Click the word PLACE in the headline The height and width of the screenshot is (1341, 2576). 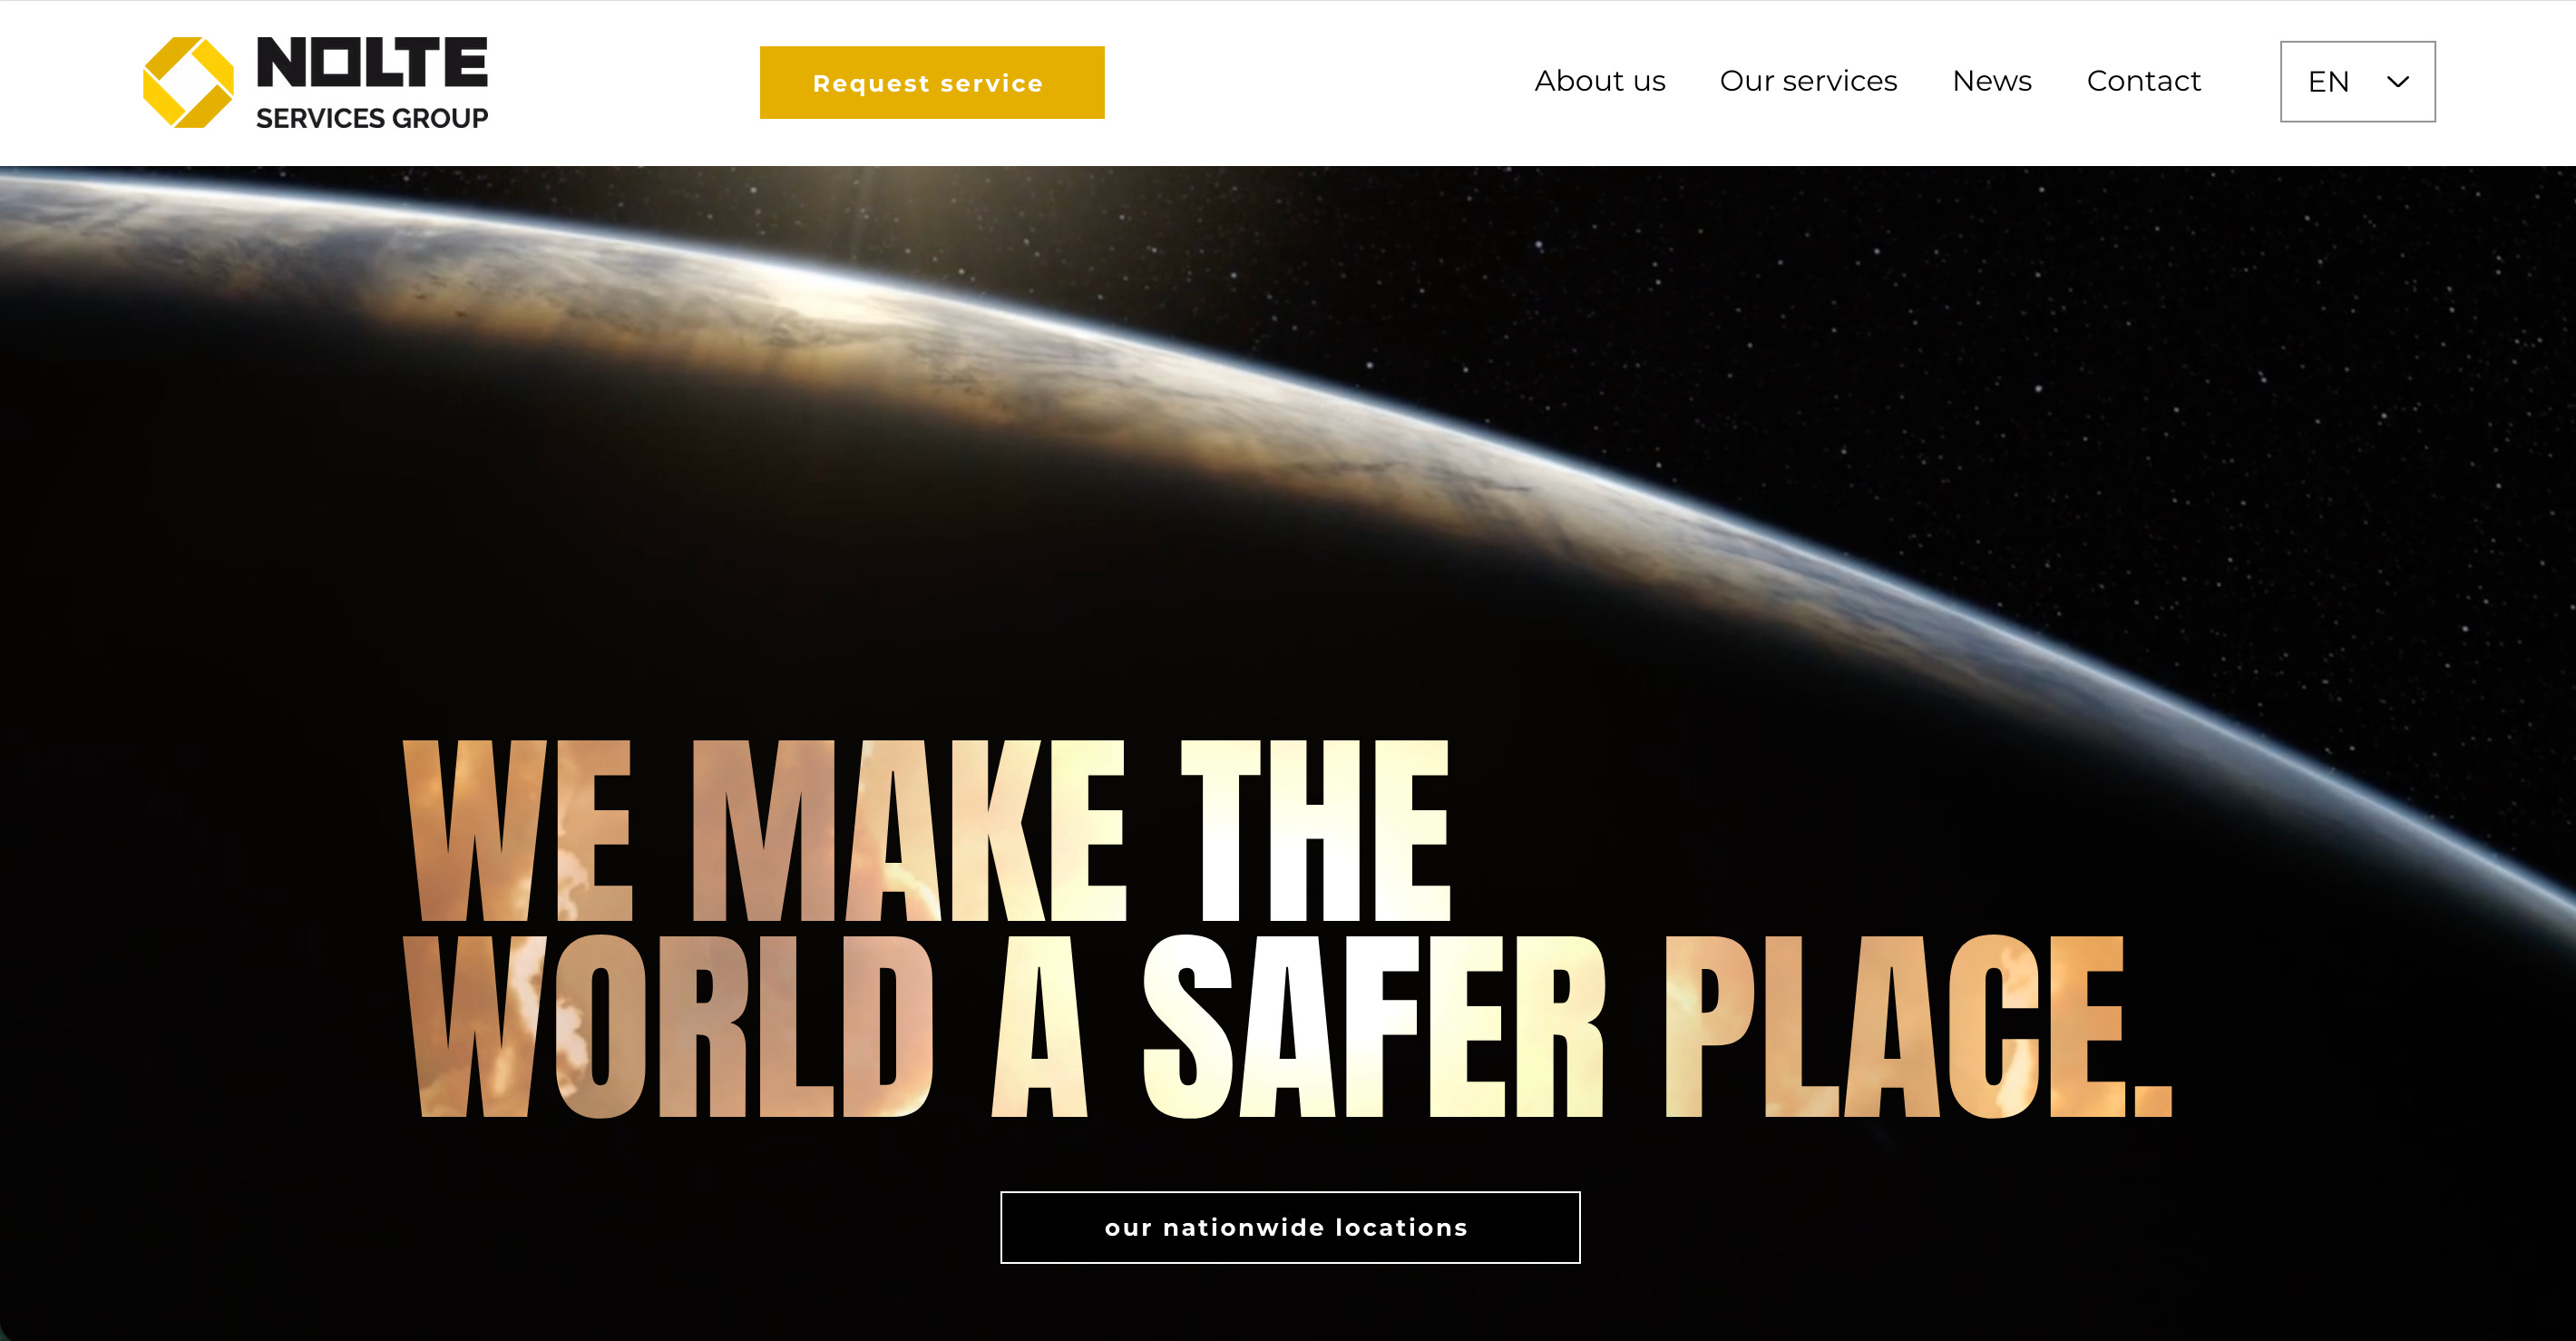click(1918, 1026)
